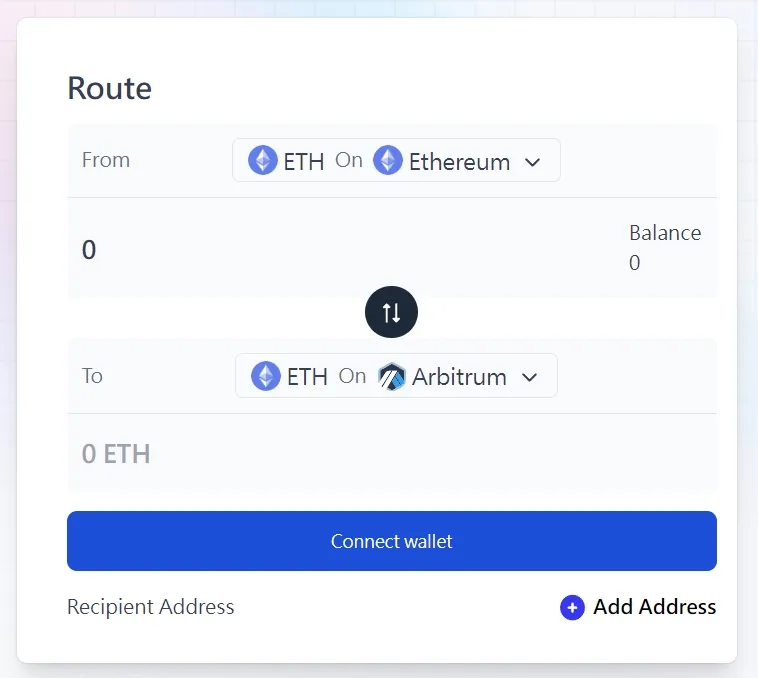This screenshot has width=758, height=678.
Task: Click the Add Address link text
Action: coord(654,607)
